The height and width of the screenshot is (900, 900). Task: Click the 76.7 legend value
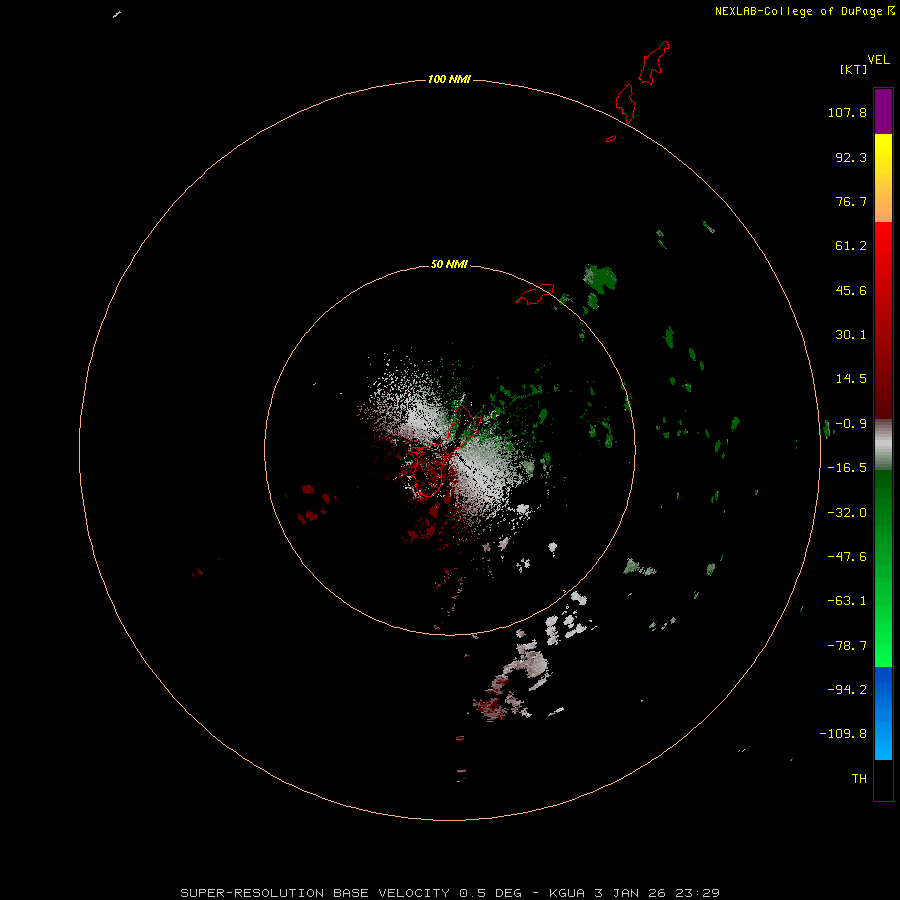(851, 201)
